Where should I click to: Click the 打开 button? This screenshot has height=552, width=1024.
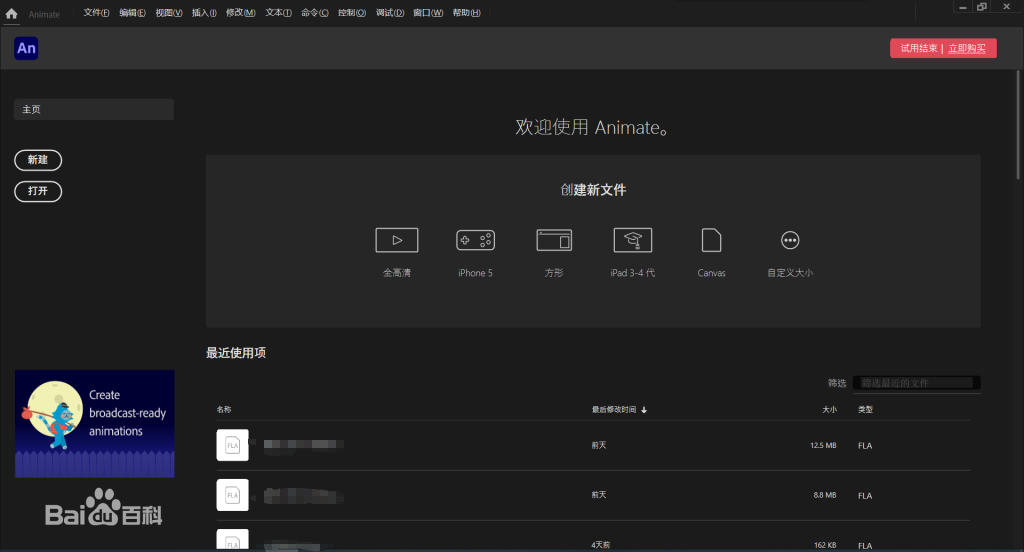(38, 191)
